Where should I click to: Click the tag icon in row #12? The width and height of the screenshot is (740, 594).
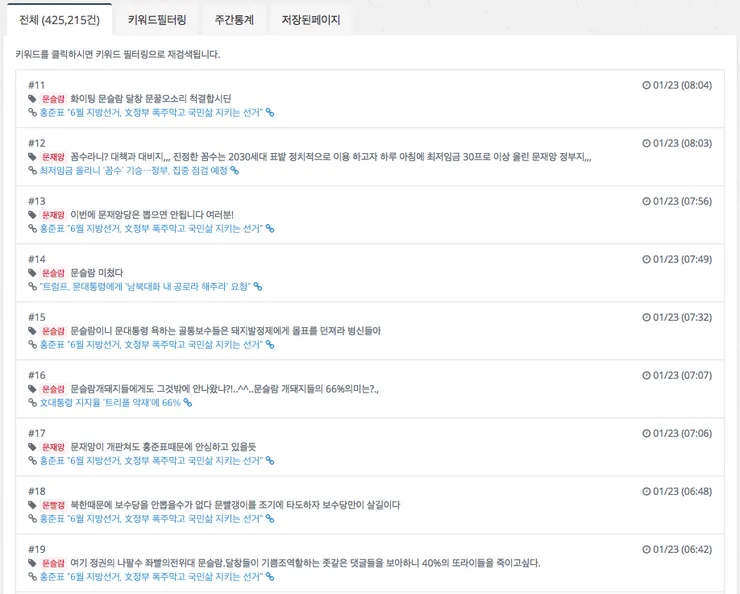(32, 157)
